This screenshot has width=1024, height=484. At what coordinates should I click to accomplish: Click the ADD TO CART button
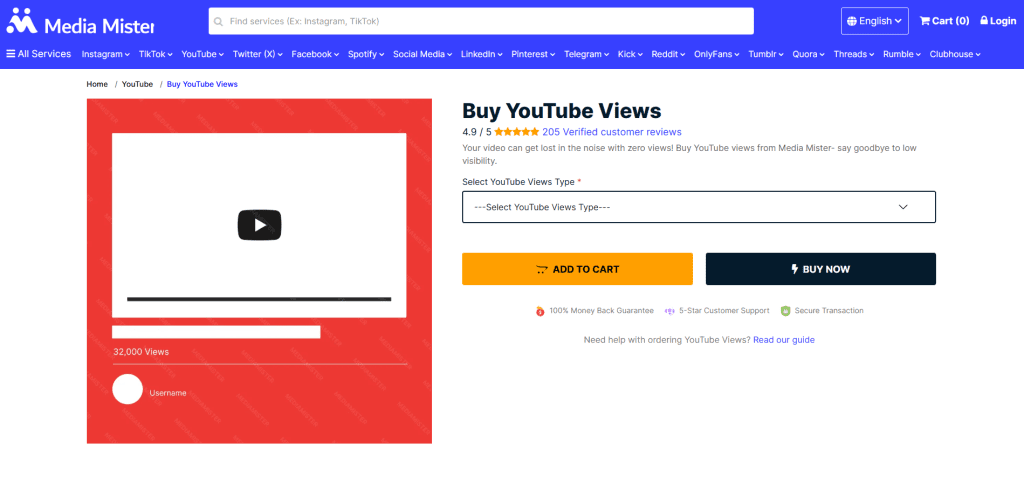(577, 269)
